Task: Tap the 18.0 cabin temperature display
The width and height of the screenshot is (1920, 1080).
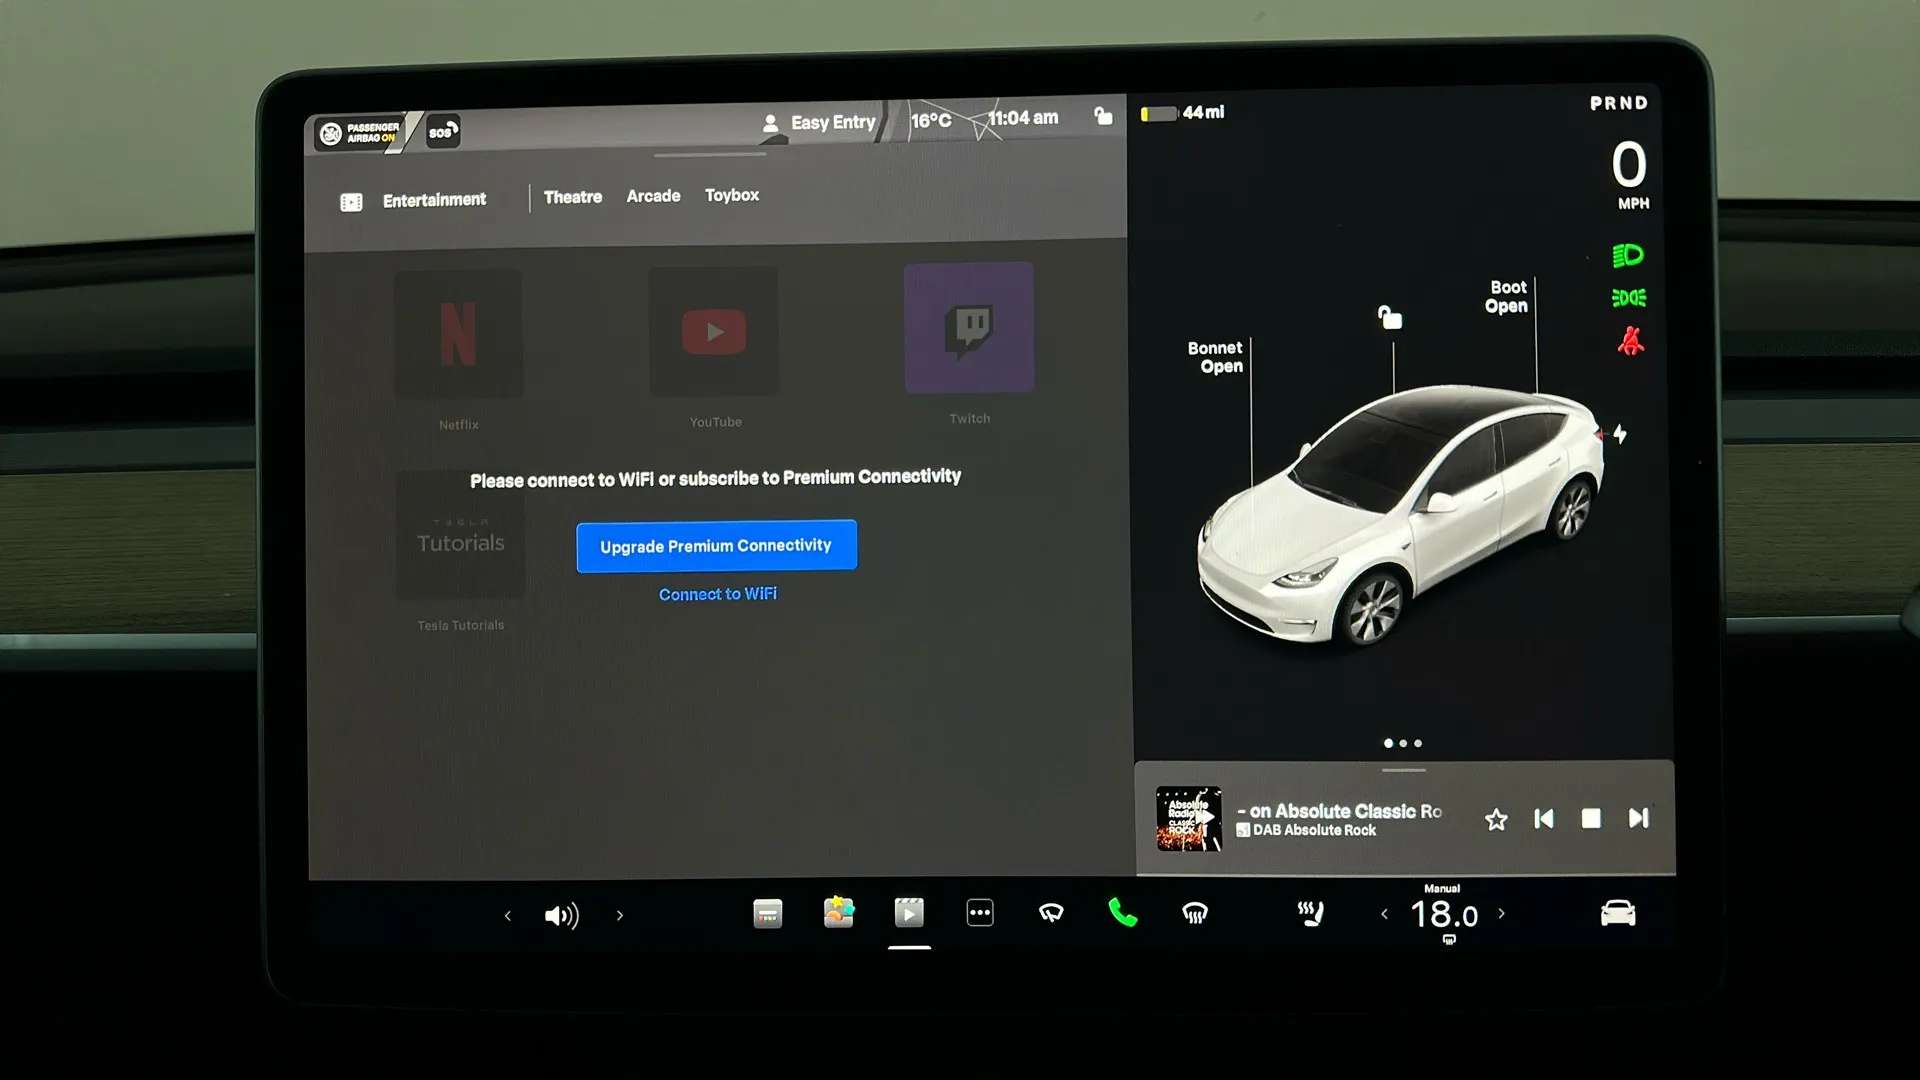Action: 1444,915
